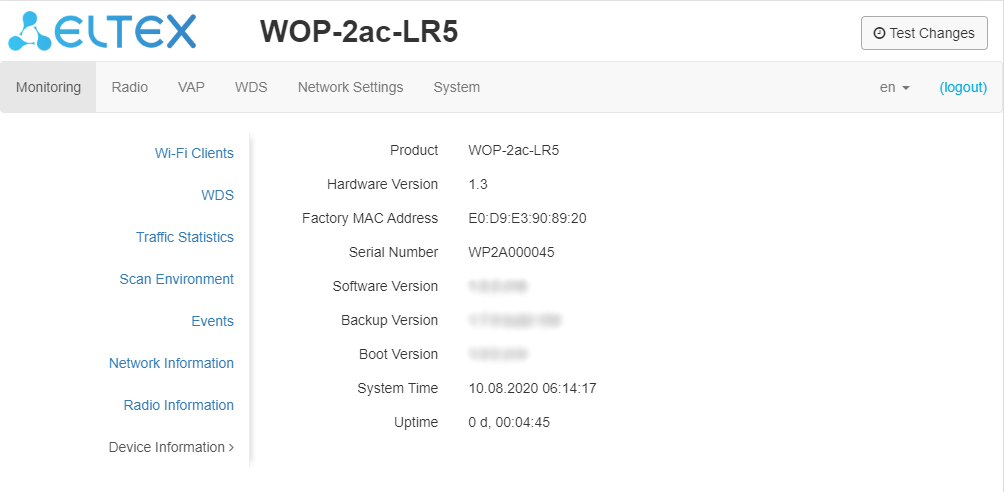1004x492 pixels.
Task: Click the WOP-2ac-LR5 page title
Action: [x=359, y=32]
